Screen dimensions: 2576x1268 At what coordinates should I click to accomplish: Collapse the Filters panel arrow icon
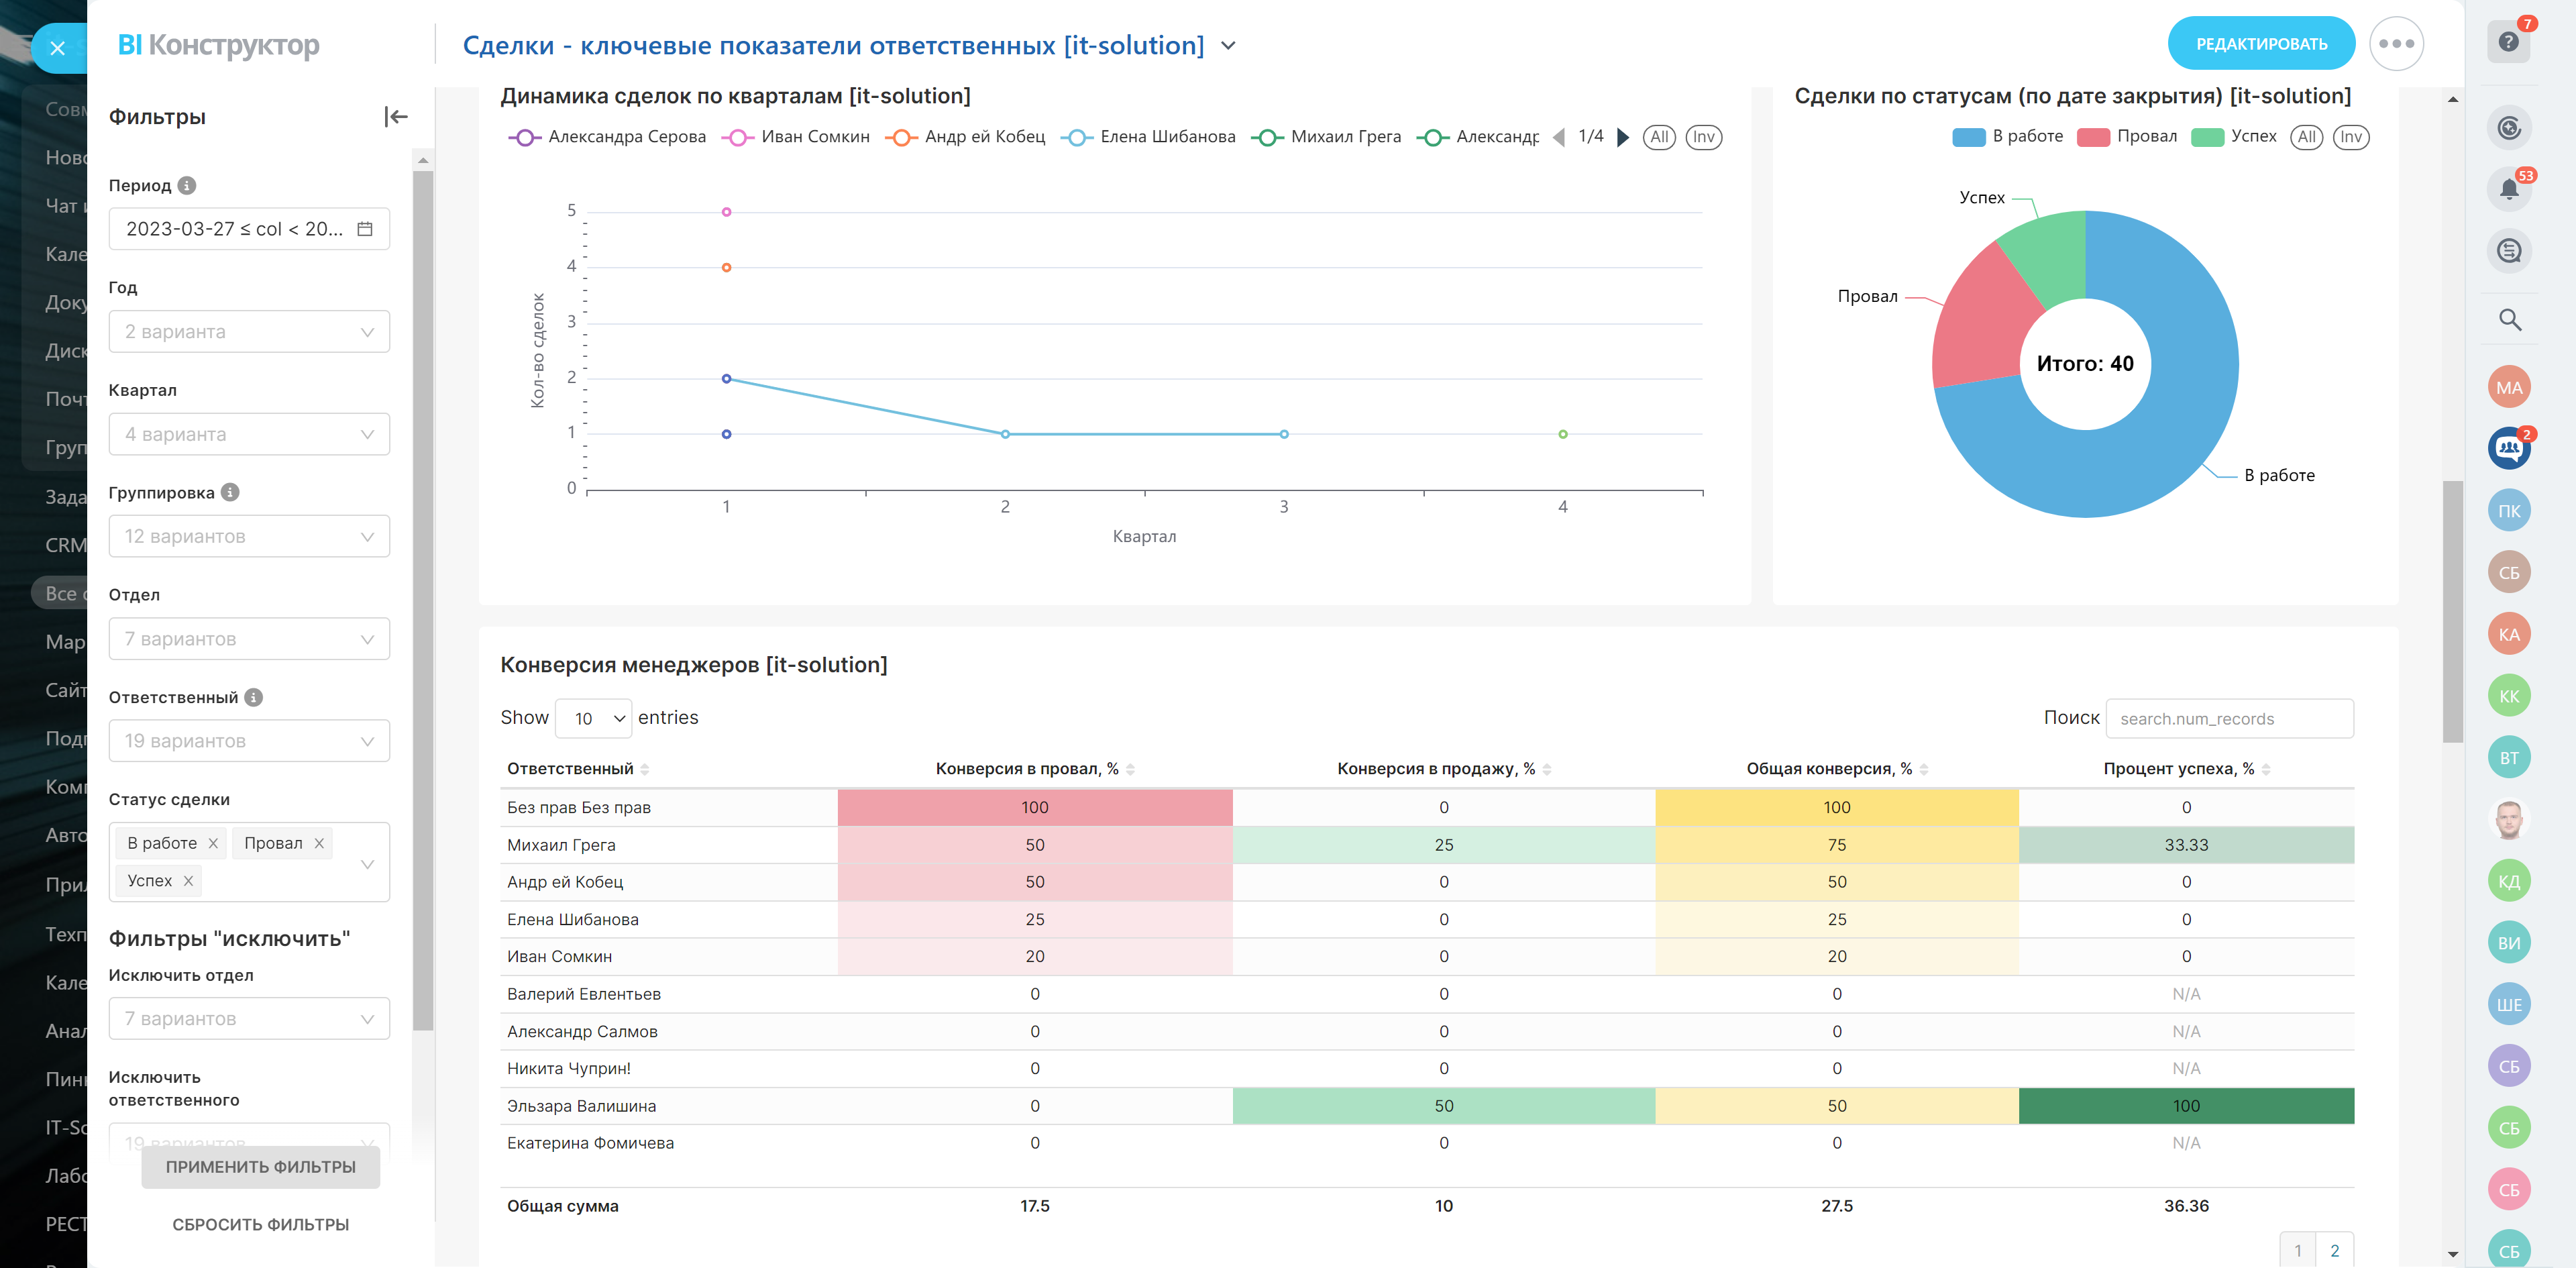click(x=396, y=117)
